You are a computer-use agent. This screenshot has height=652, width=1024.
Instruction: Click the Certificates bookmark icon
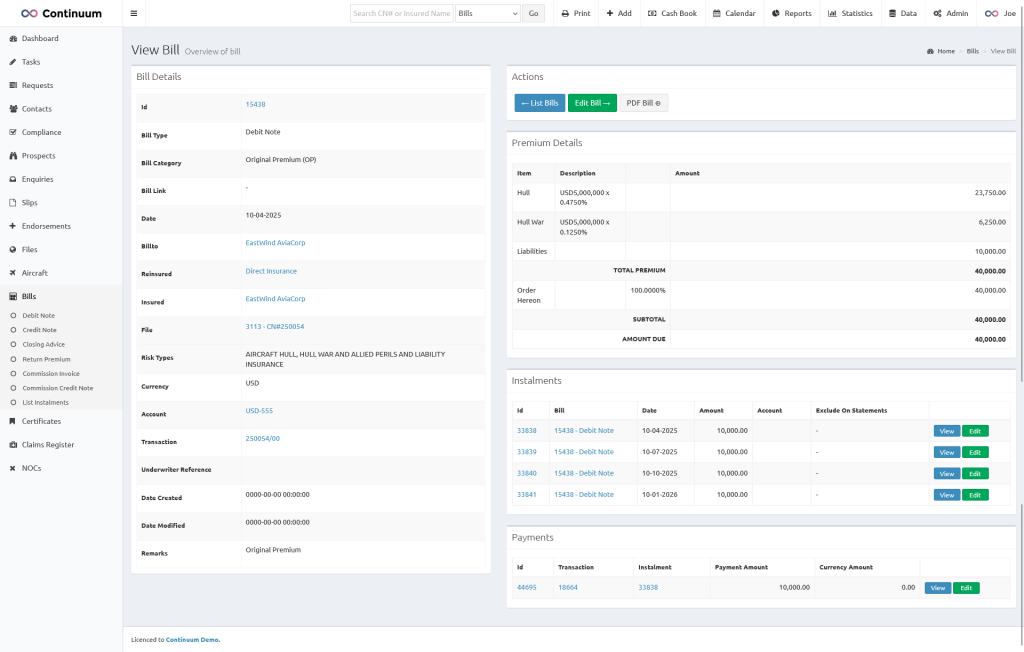click(12, 421)
